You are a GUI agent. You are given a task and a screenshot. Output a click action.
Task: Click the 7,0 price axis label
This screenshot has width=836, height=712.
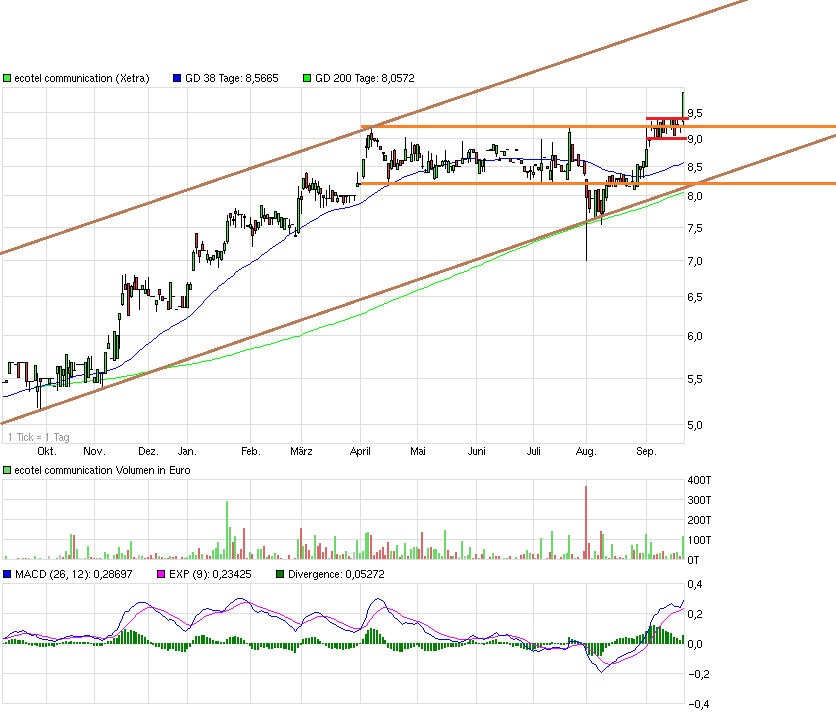tap(695, 261)
